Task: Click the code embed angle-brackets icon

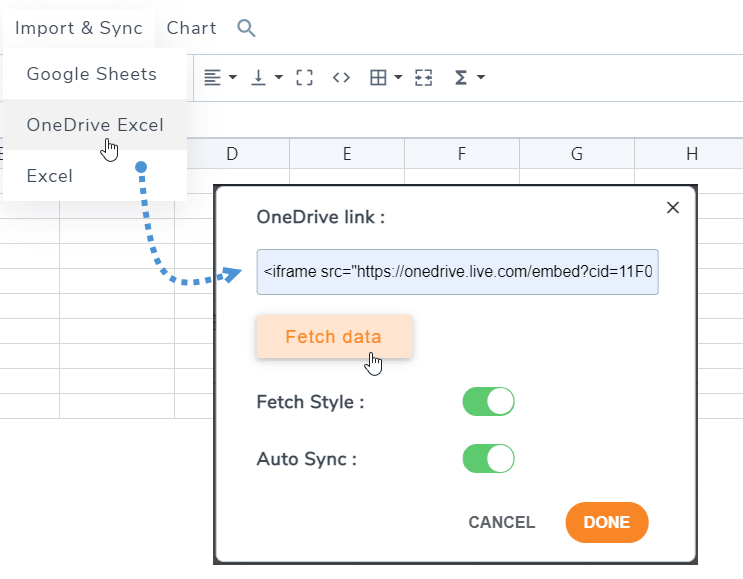Action: pos(341,78)
